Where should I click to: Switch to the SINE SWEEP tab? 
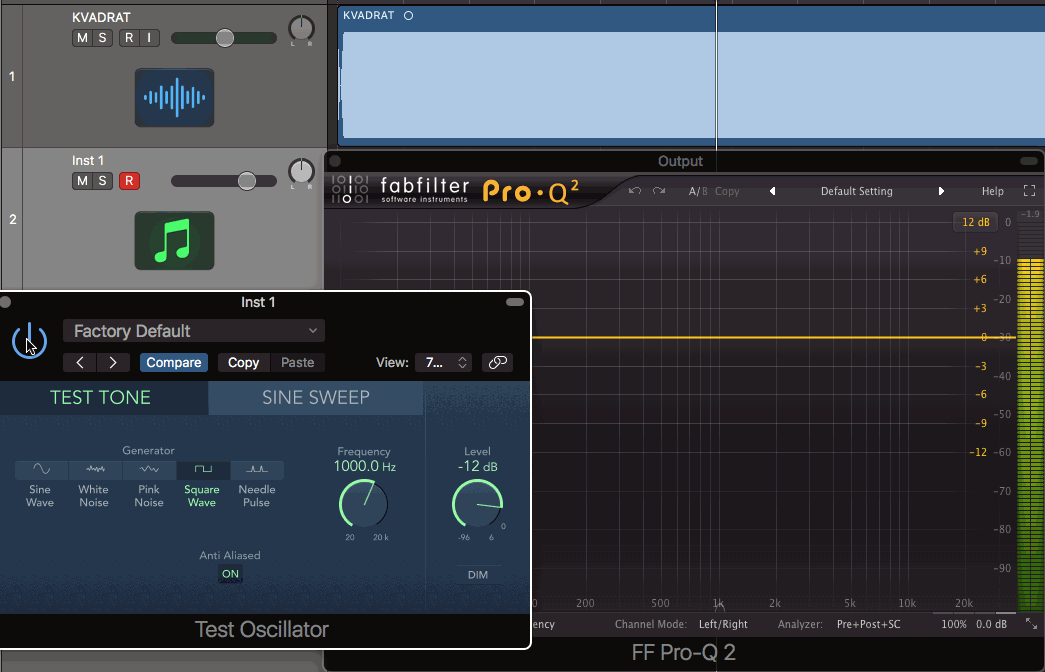click(316, 397)
